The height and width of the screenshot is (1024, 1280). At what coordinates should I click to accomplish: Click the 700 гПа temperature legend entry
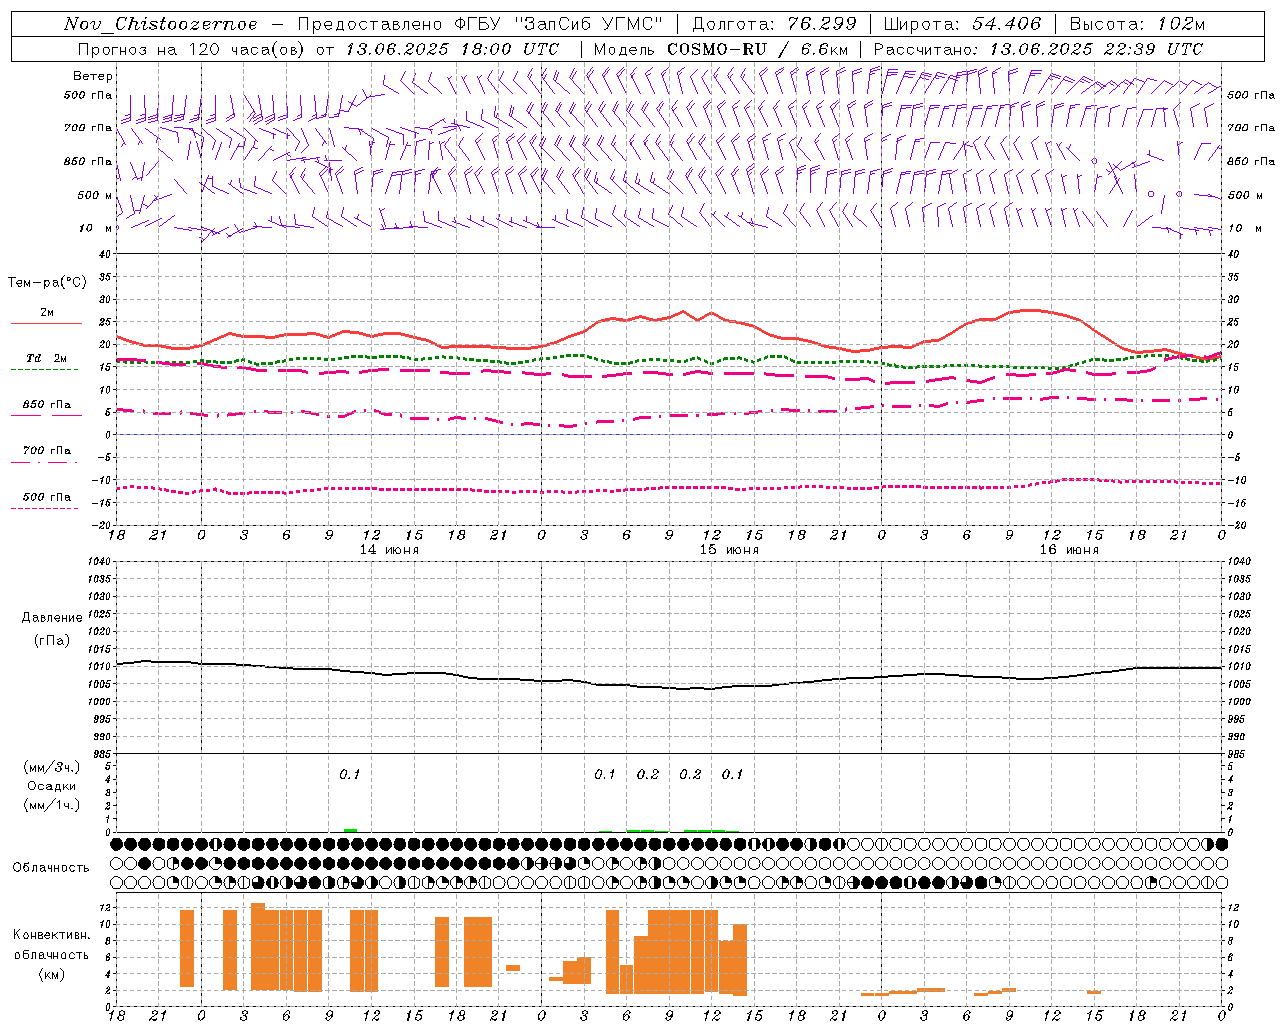[x=46, y=451]
